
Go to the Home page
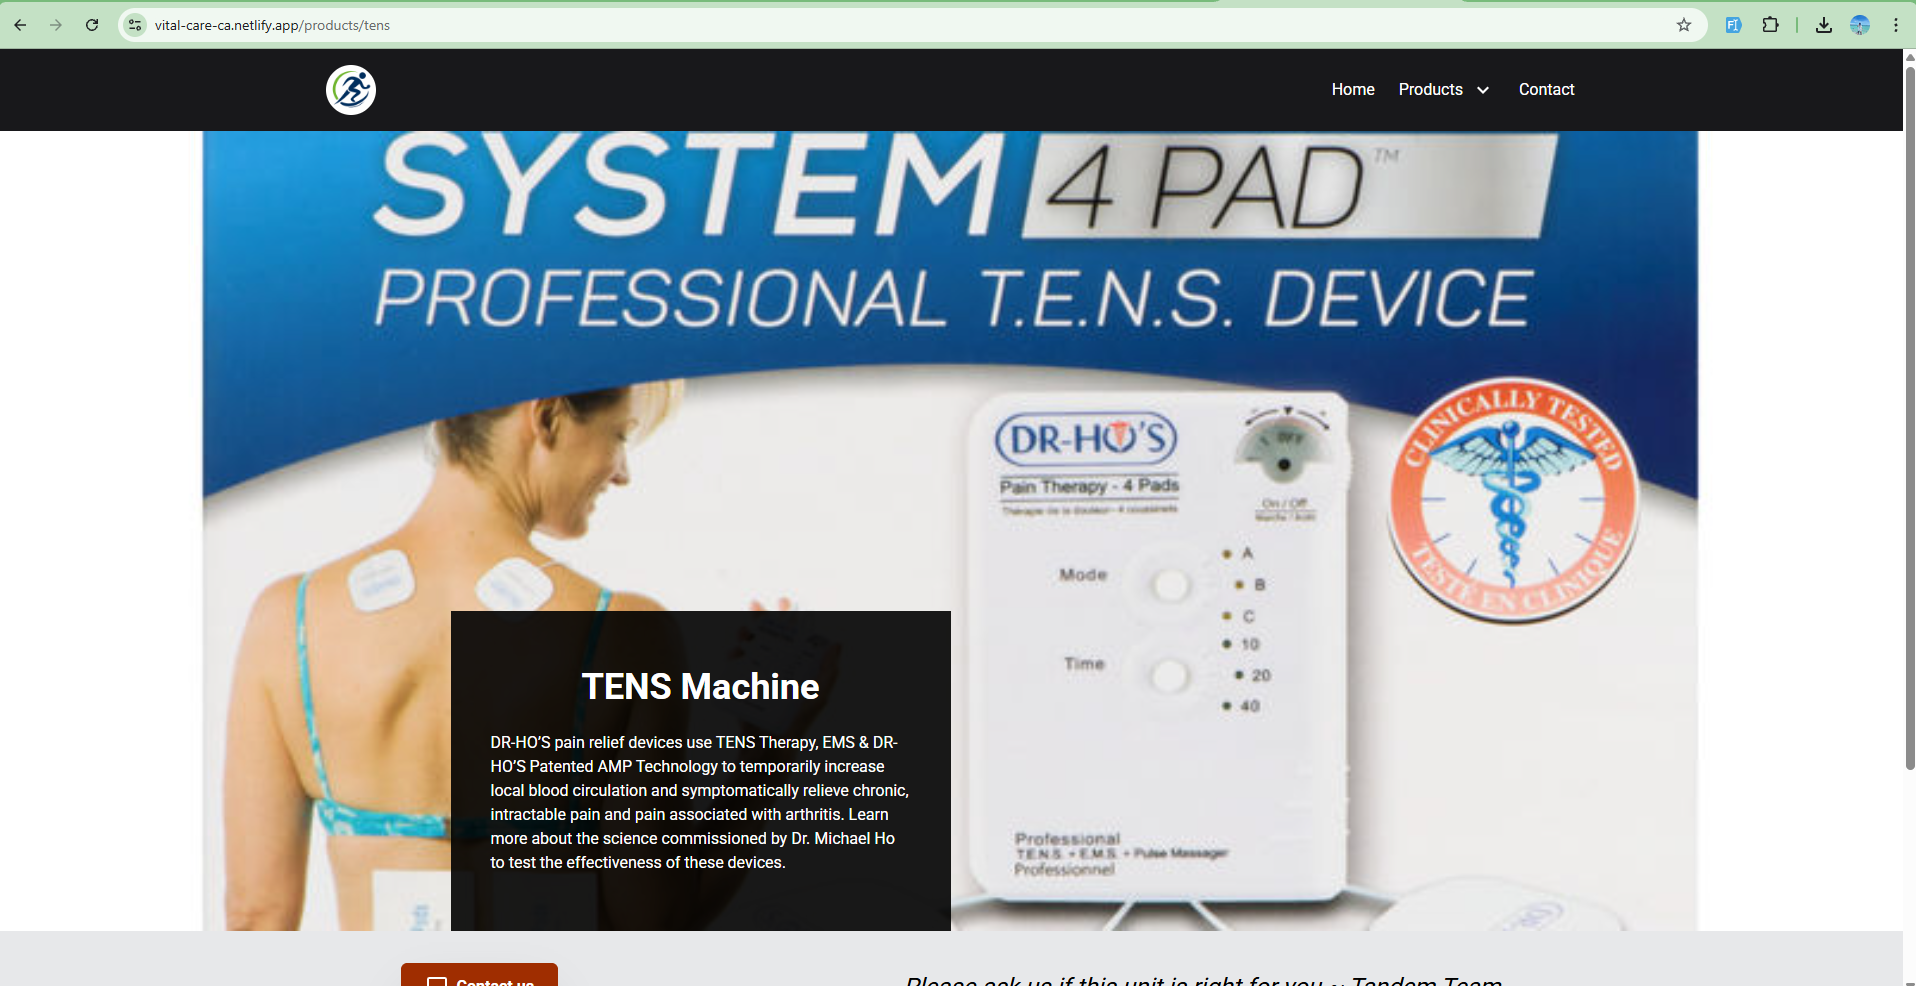1353,90
